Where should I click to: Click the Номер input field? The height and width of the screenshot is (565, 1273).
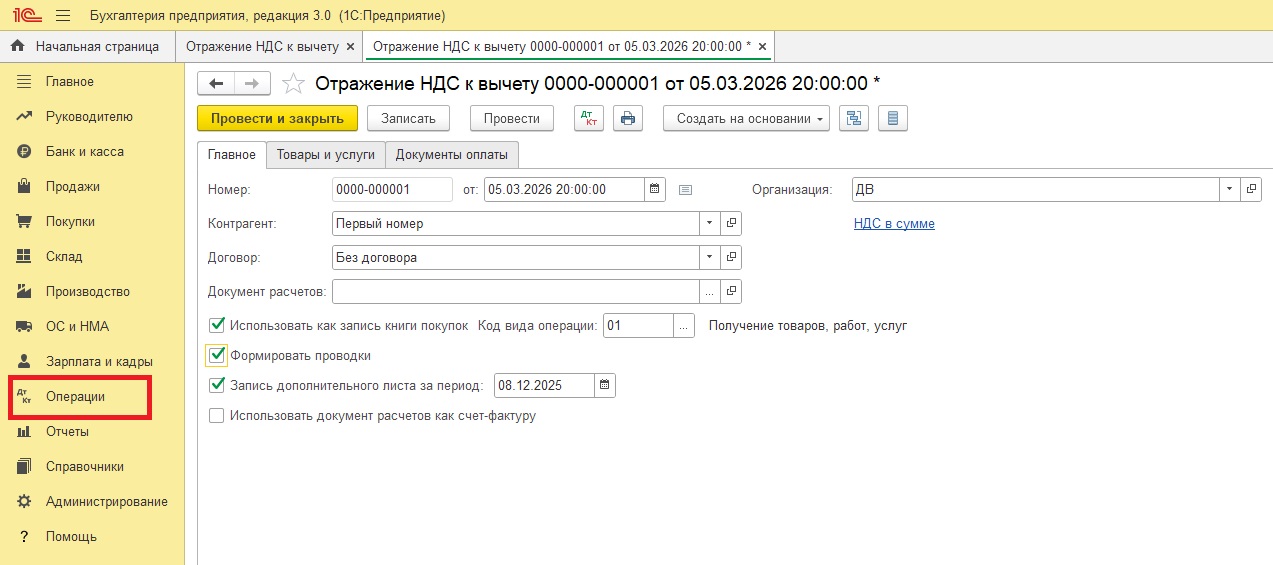pyautogui.click(x=392, y=189)
